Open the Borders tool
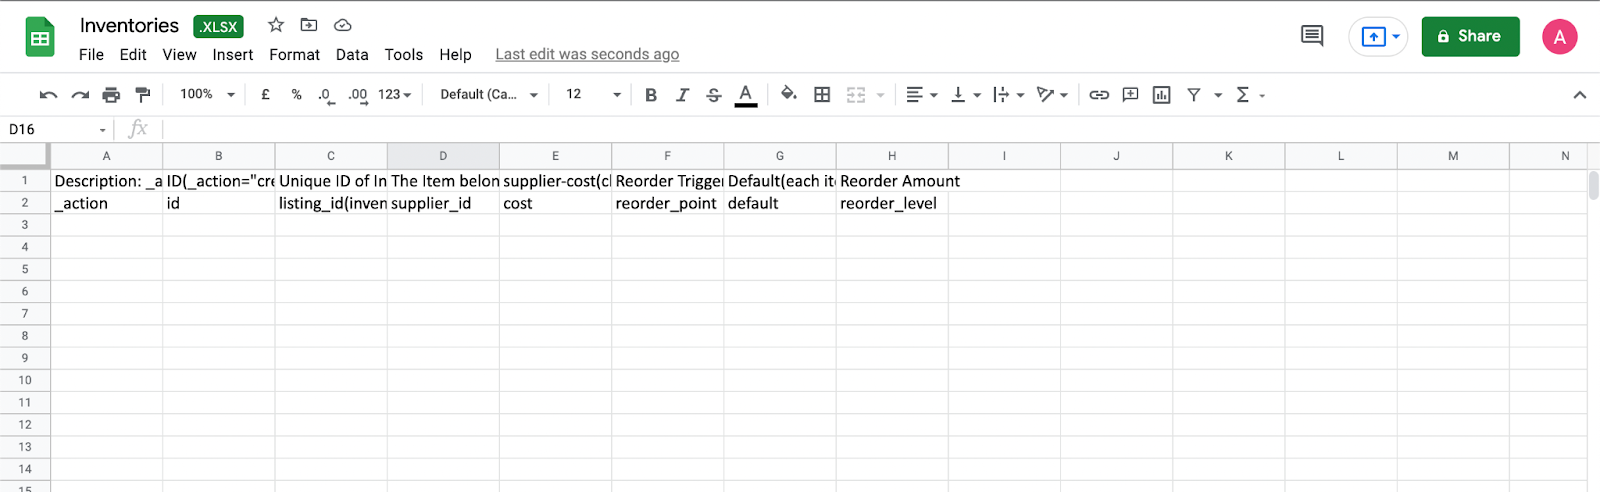 (822, 95)
